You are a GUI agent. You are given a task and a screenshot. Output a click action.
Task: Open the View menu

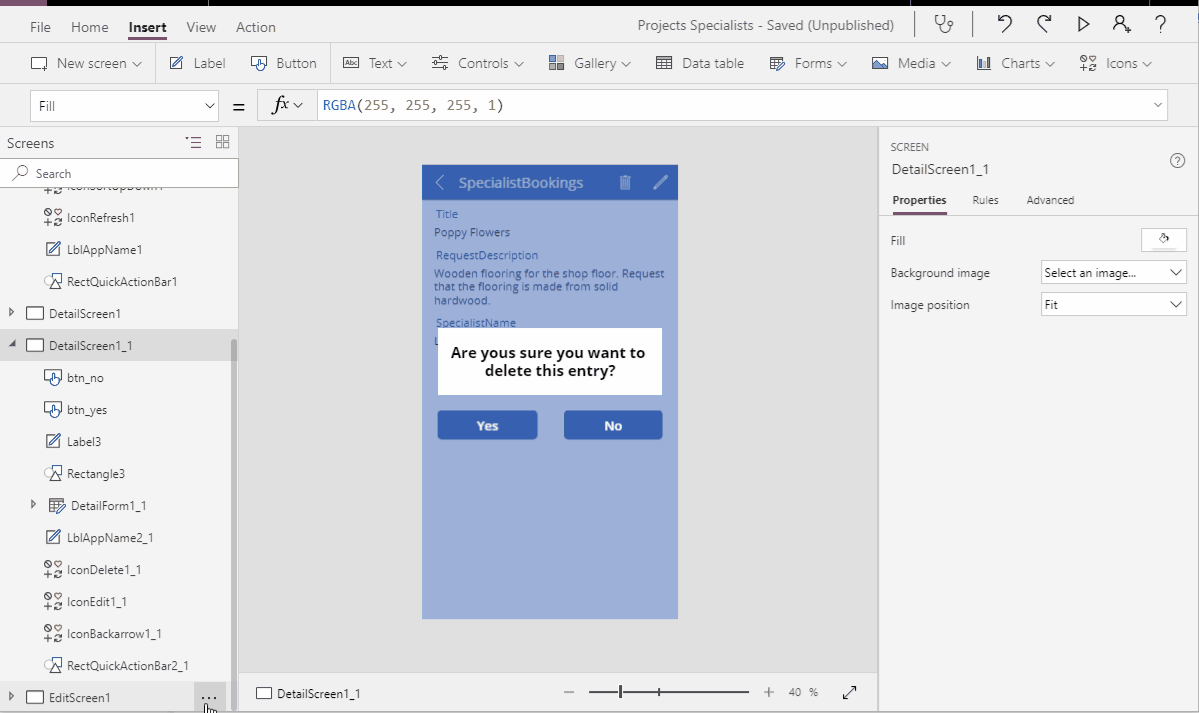[201, 27]
